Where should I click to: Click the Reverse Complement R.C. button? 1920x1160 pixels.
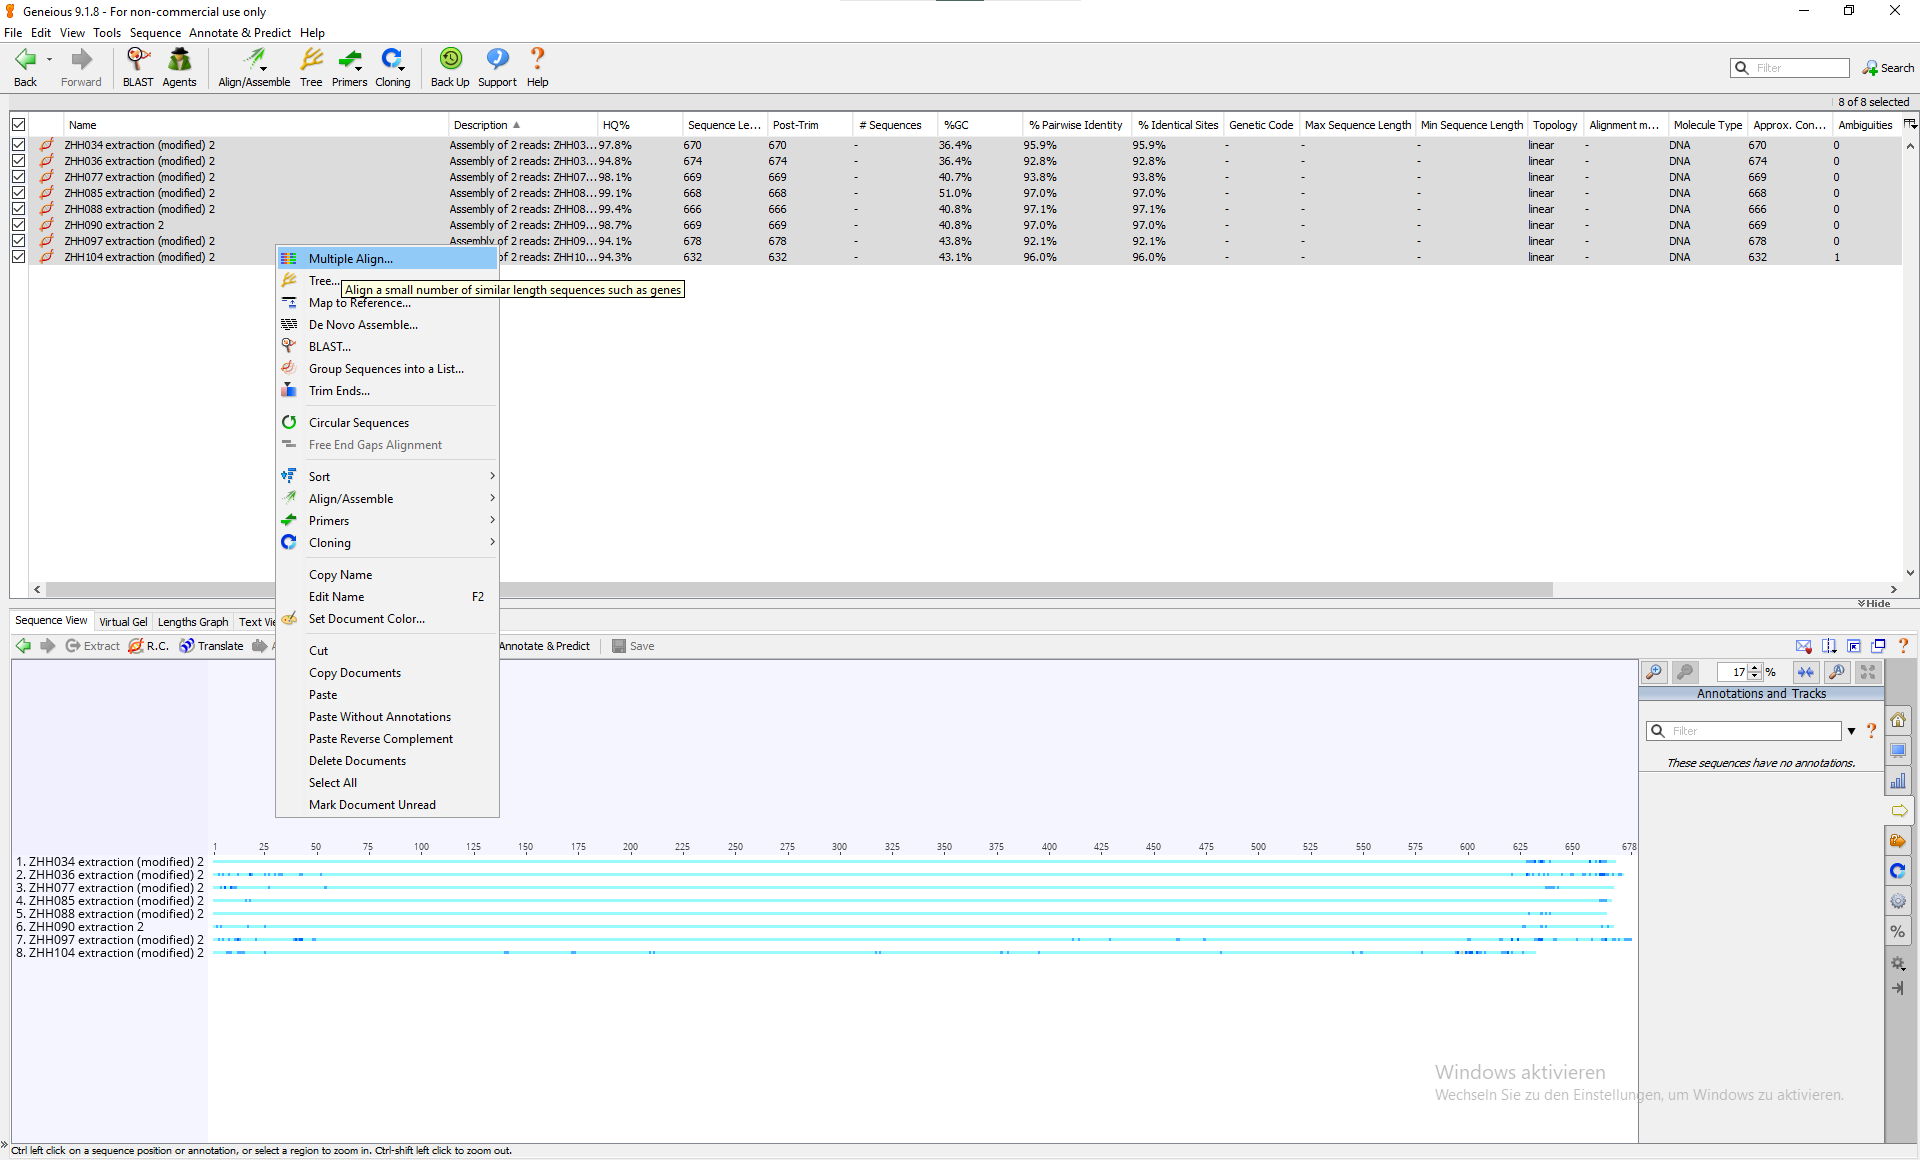pyautogui.click(x=148, y=646)
